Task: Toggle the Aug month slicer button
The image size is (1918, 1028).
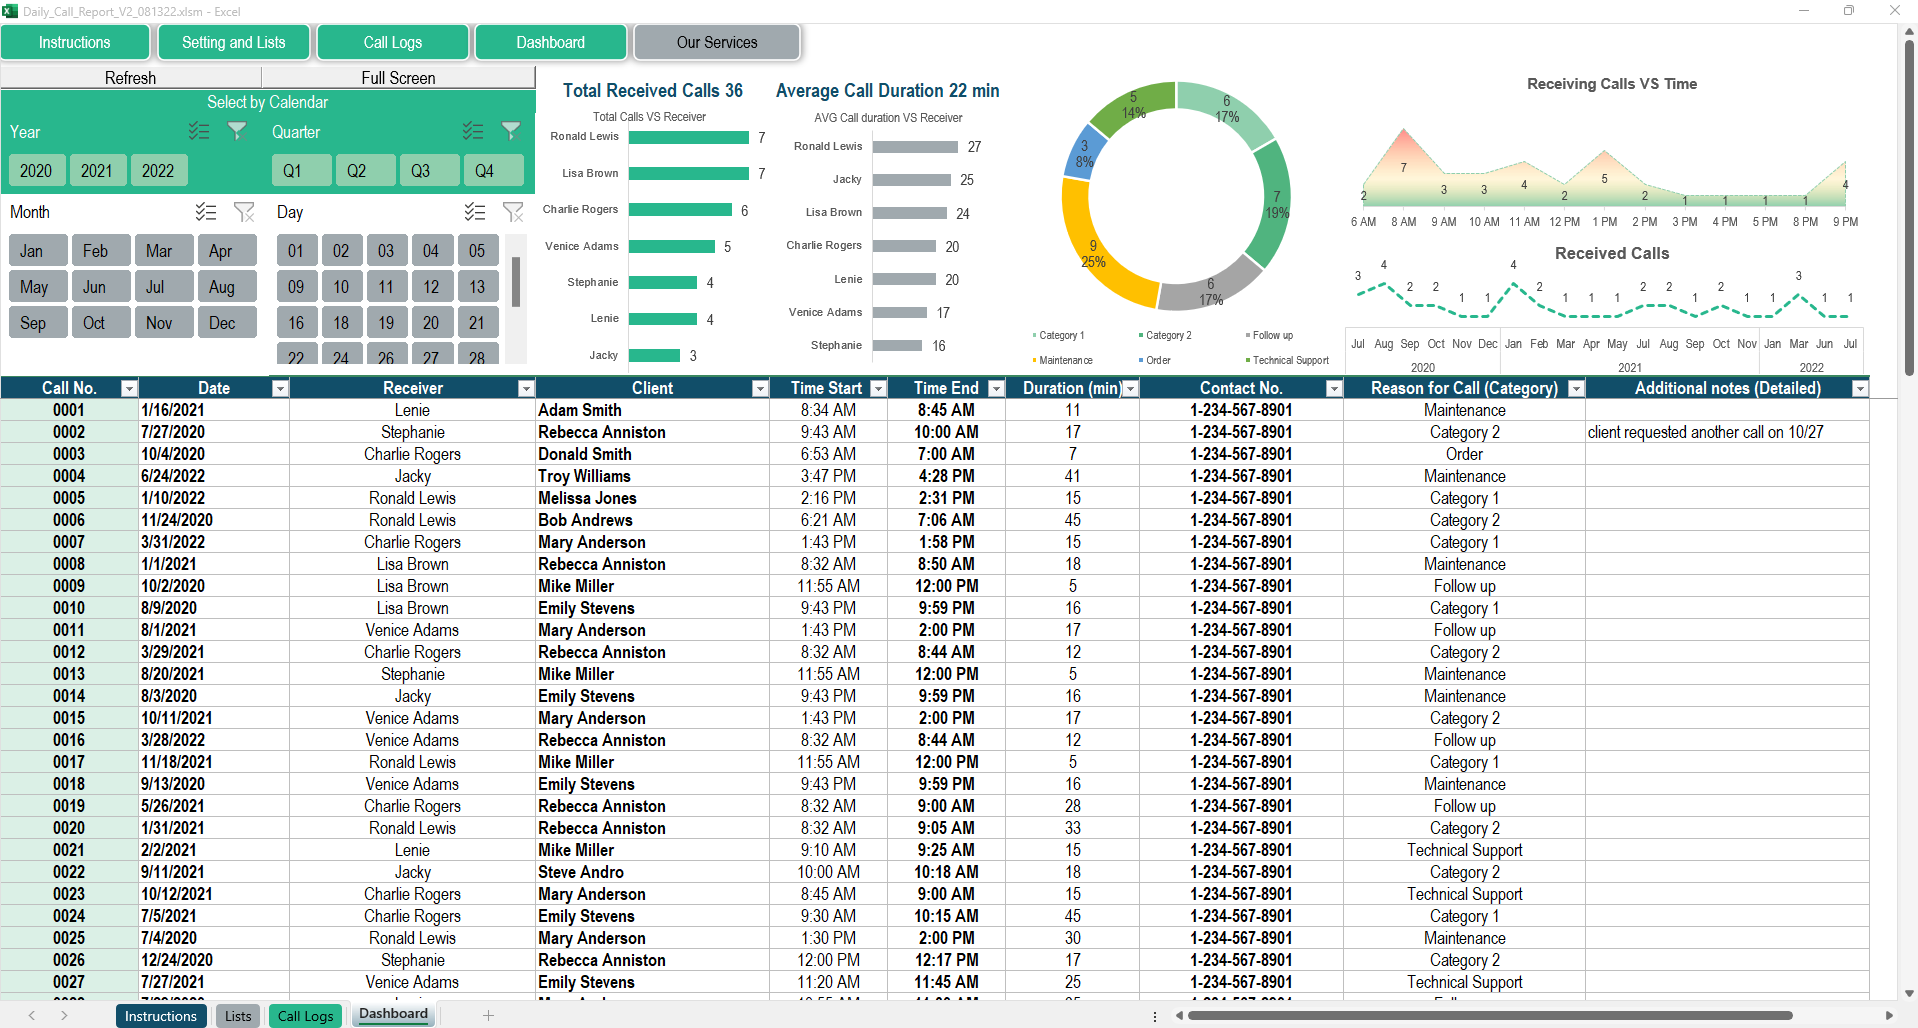Action: 222,287
